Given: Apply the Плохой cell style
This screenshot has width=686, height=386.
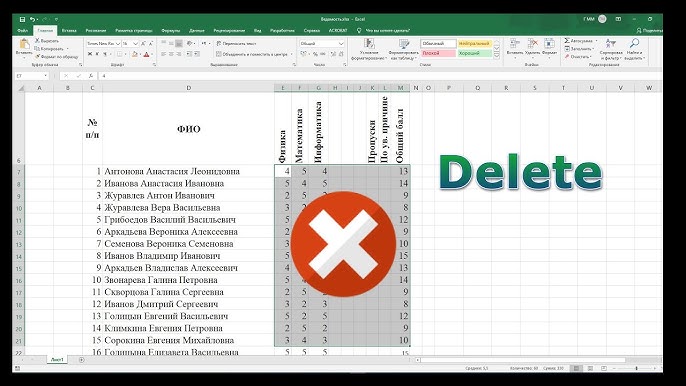Looking at the screenshot, I should point(438,53).
